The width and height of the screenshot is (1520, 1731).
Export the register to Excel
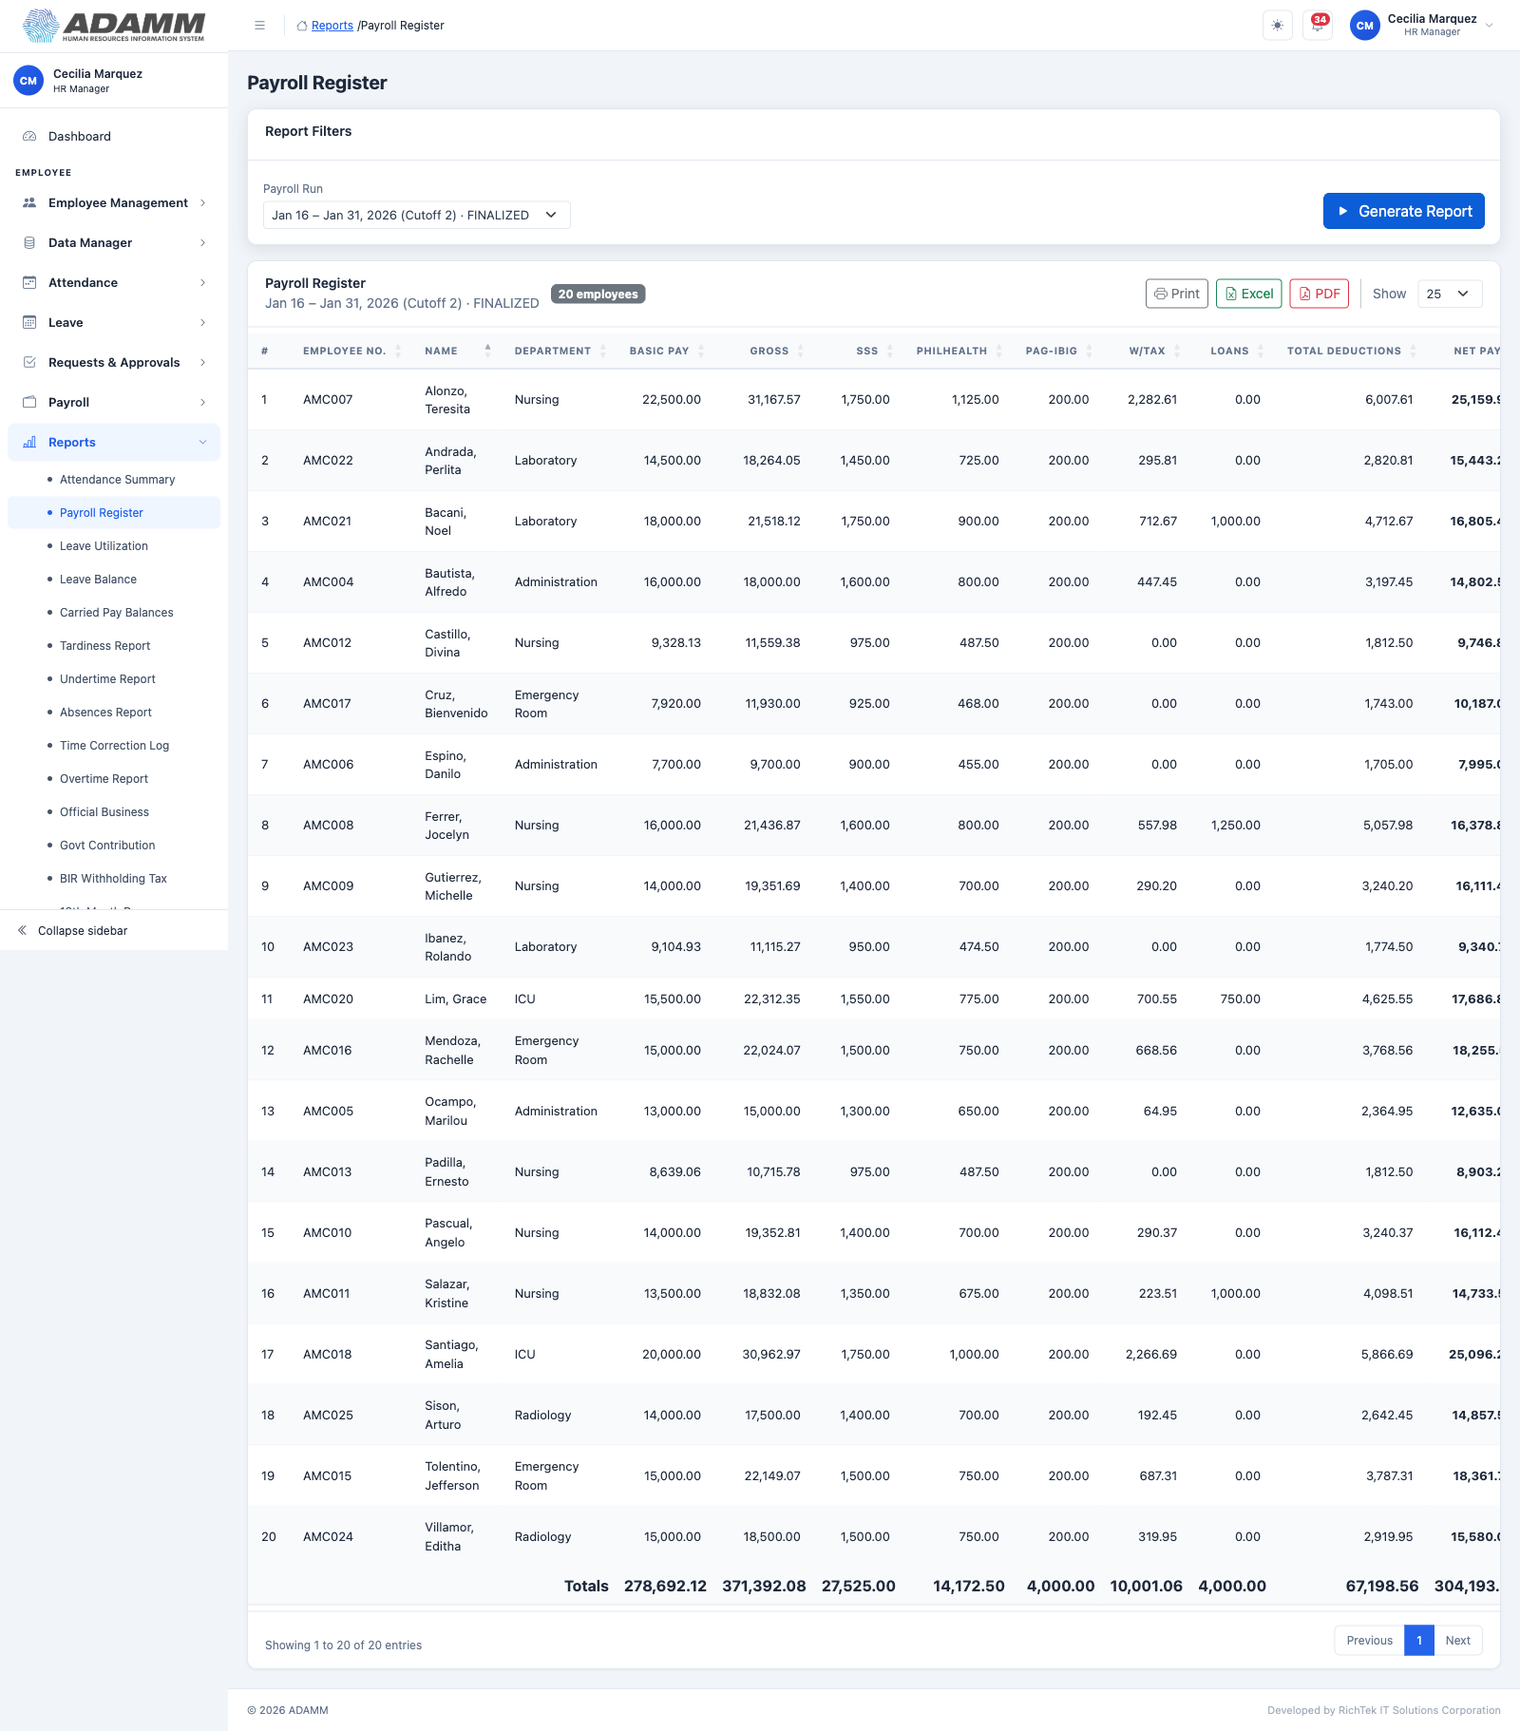point(1248,294)
